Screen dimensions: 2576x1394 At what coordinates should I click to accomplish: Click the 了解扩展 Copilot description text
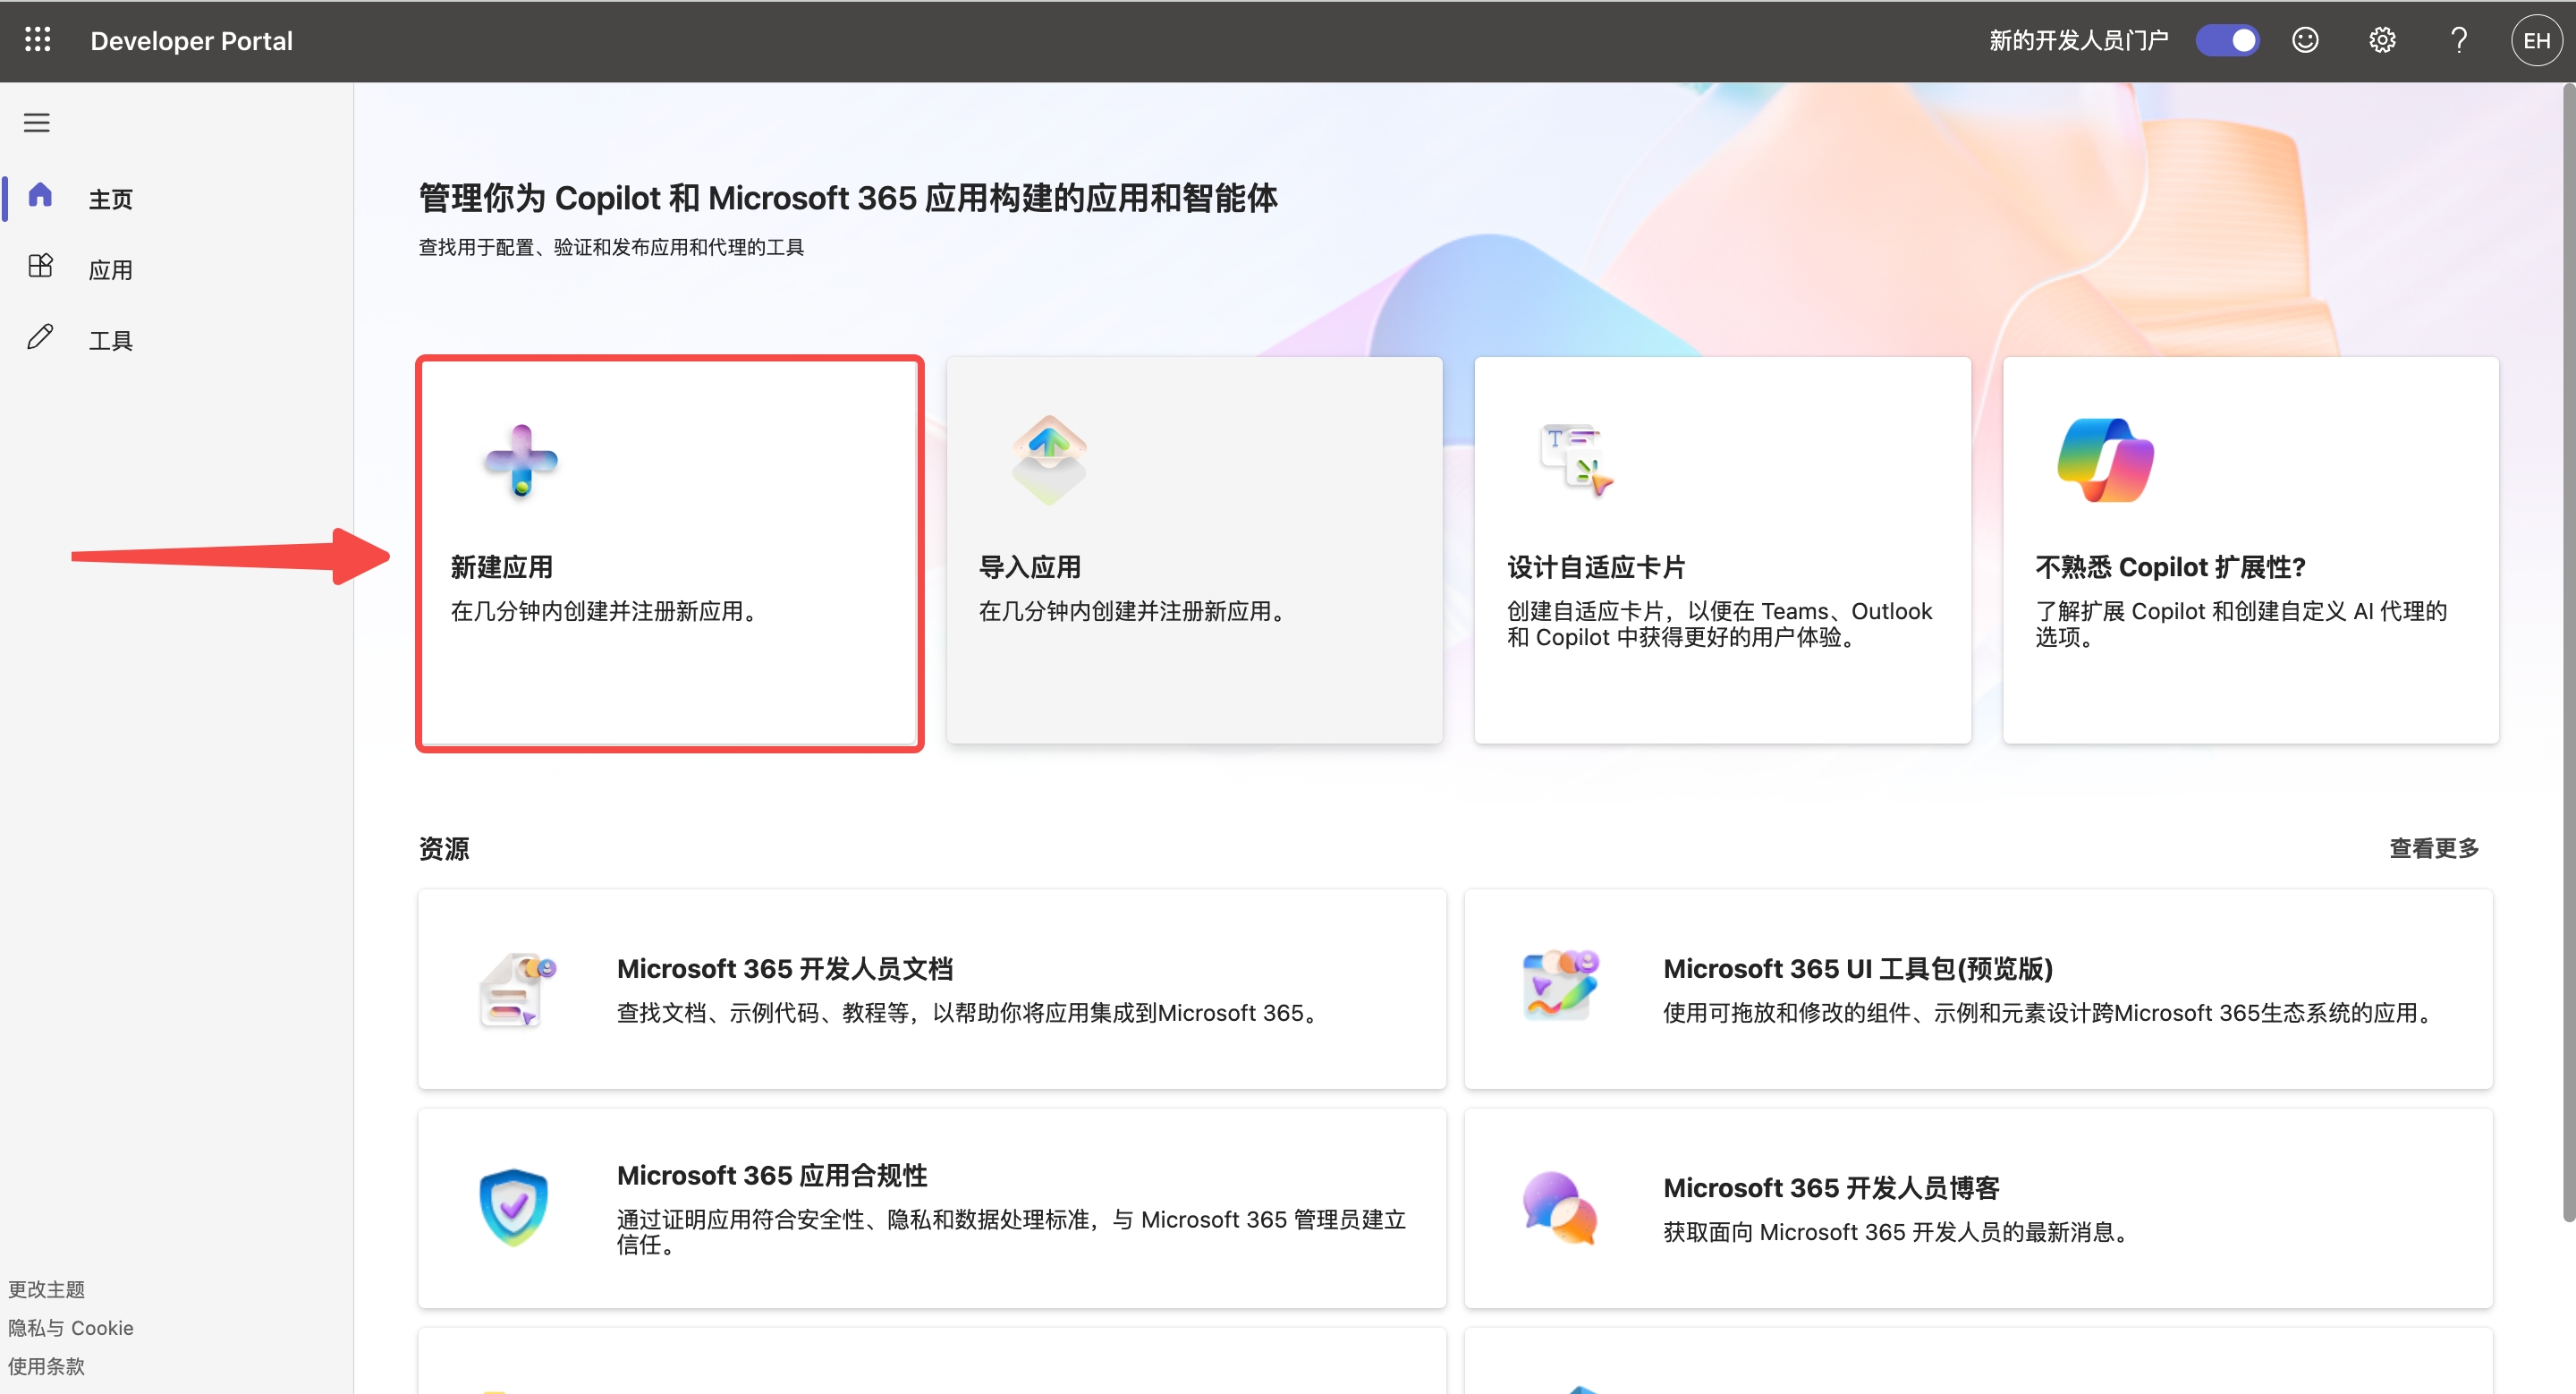click(2241, 624)
